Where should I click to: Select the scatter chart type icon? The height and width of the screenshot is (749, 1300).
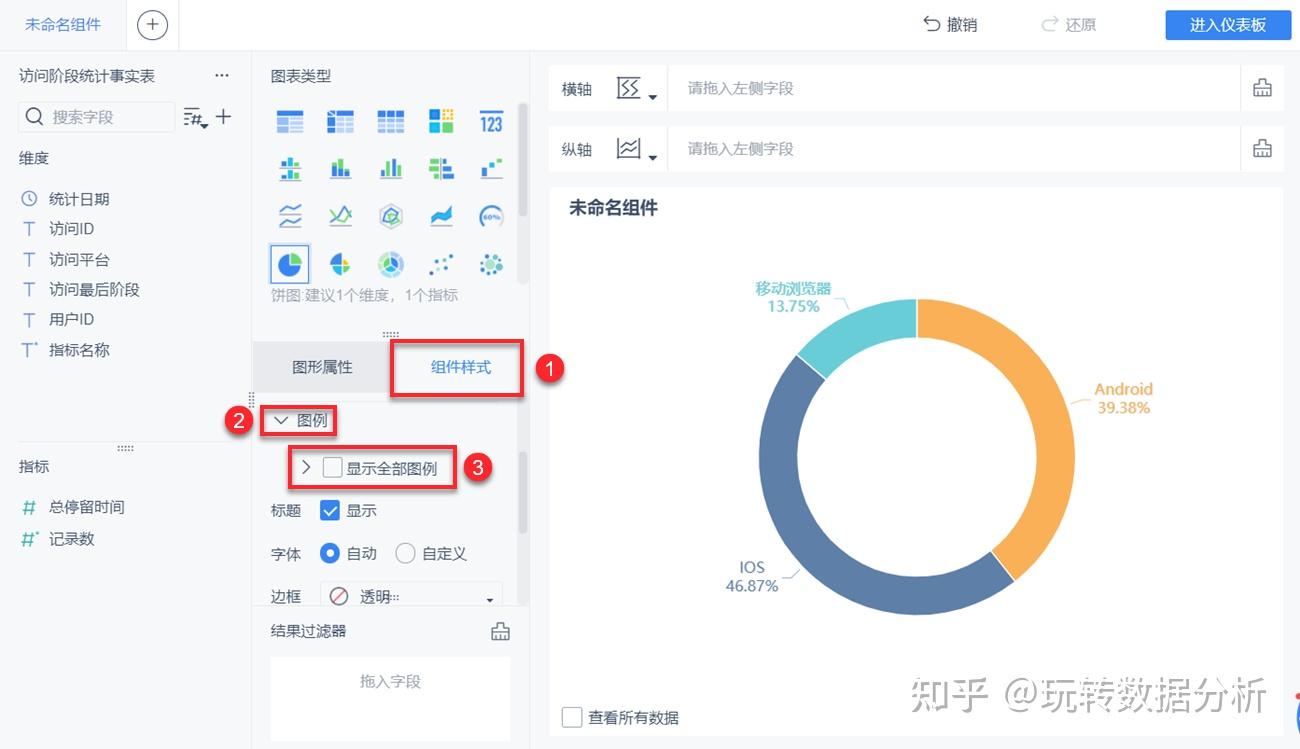[440, 264]
